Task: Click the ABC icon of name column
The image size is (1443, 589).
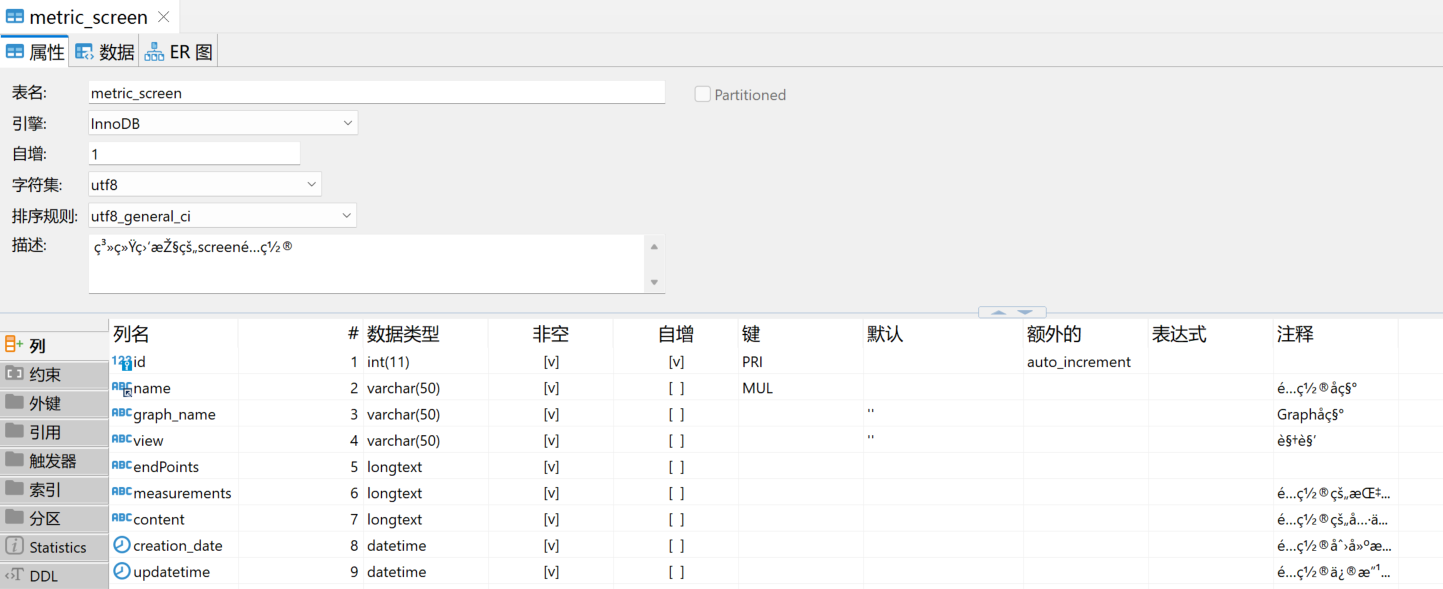Action: point(122,388)
